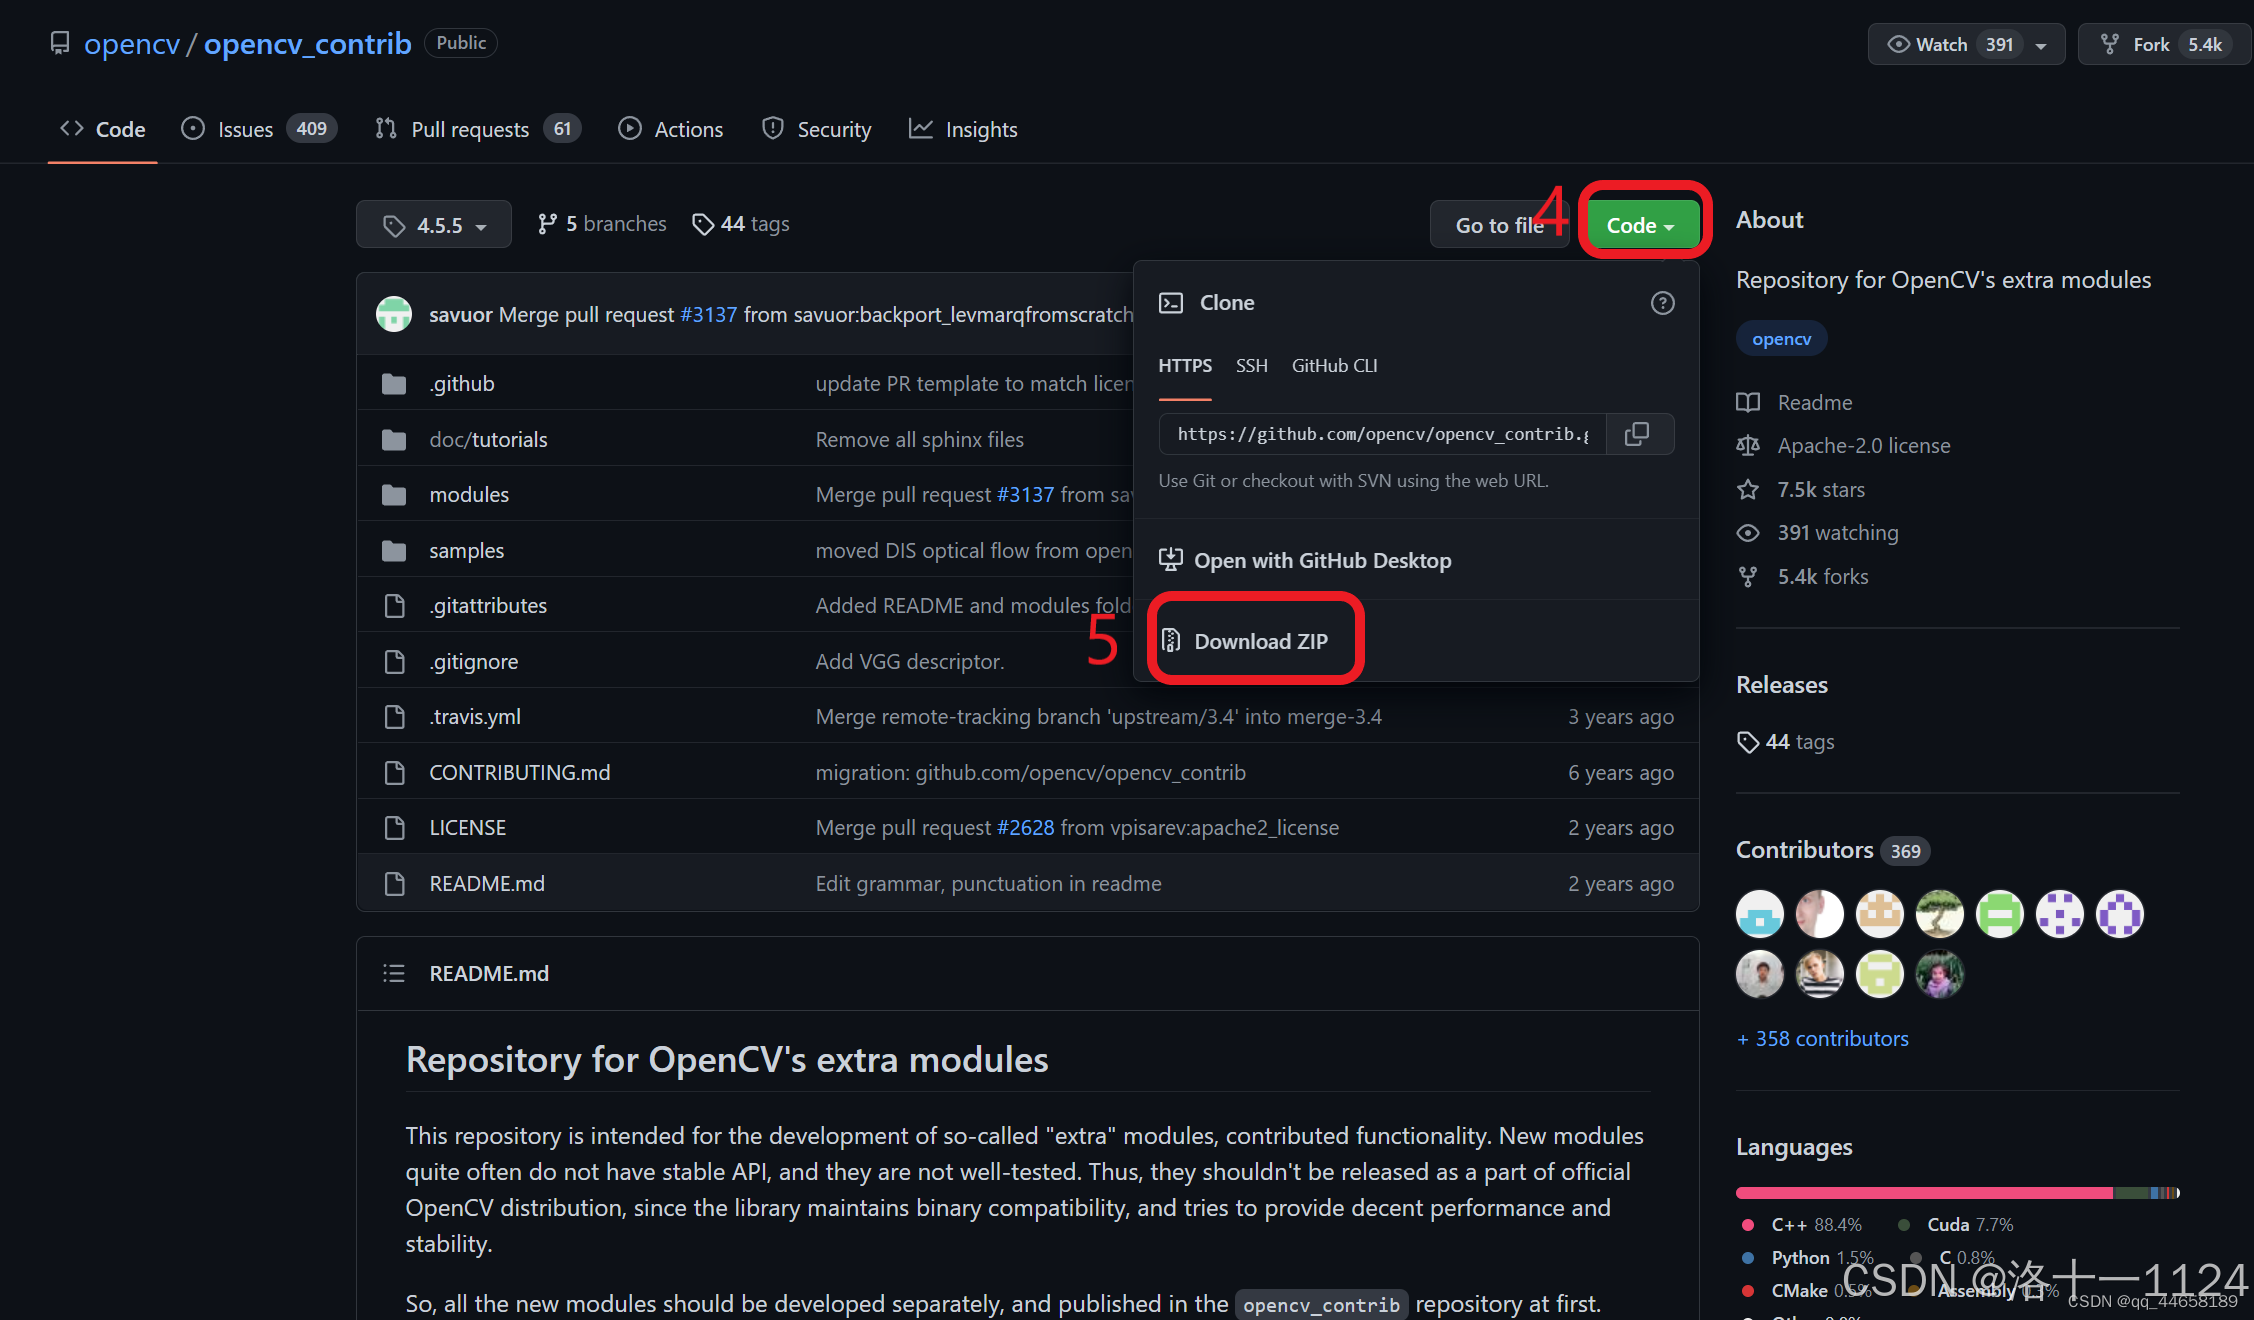Image resolution: width=2254 pixels, height=1320 pixels.
Task: Open the + 358 contributors link
Action: 1822,1038
